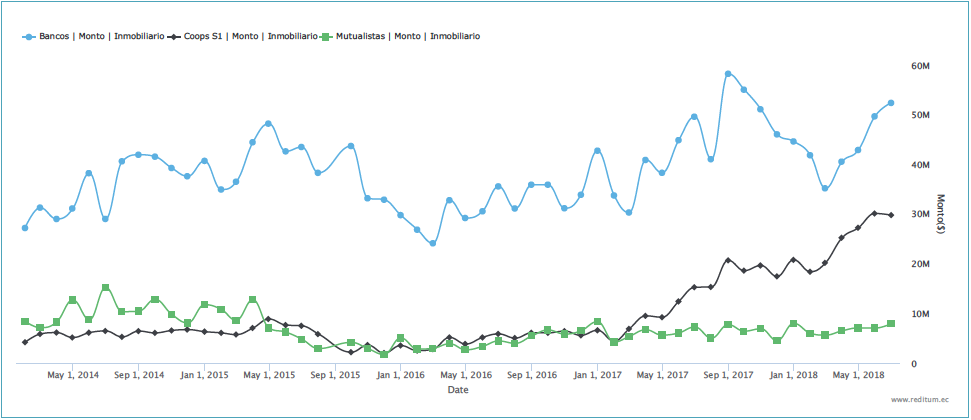Screen dimensions: 971x420
Task: Click the black diamond Coops S1 legend marker
Action: [x=175, y=36]
